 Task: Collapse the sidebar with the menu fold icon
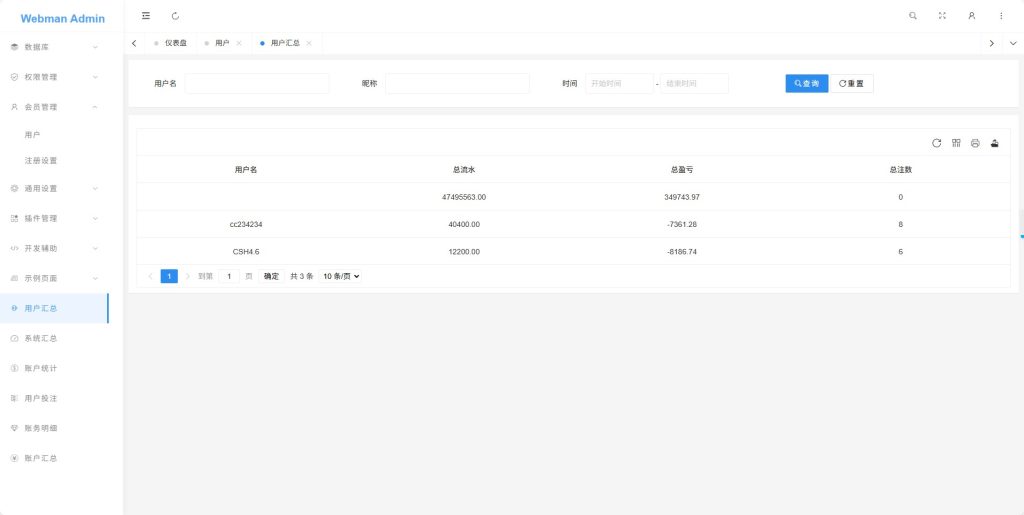click(x=146, y=16)
